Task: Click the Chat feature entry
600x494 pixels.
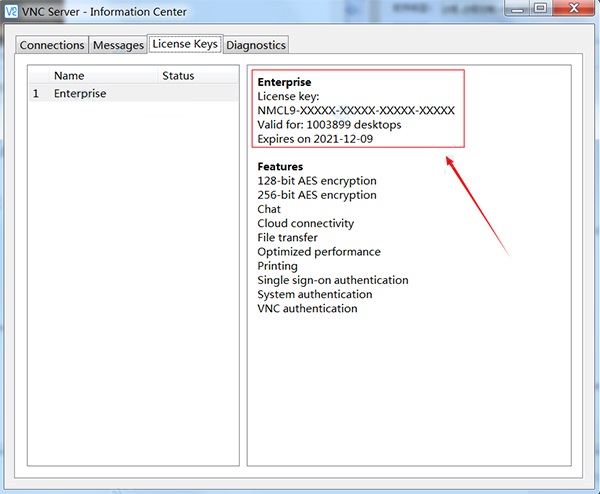Action: [x=269, y=209]
